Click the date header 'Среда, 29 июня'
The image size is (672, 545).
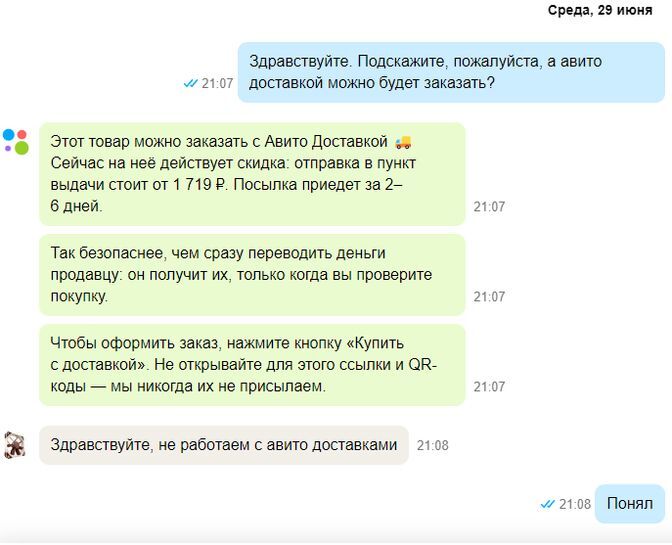coord(600,10)
